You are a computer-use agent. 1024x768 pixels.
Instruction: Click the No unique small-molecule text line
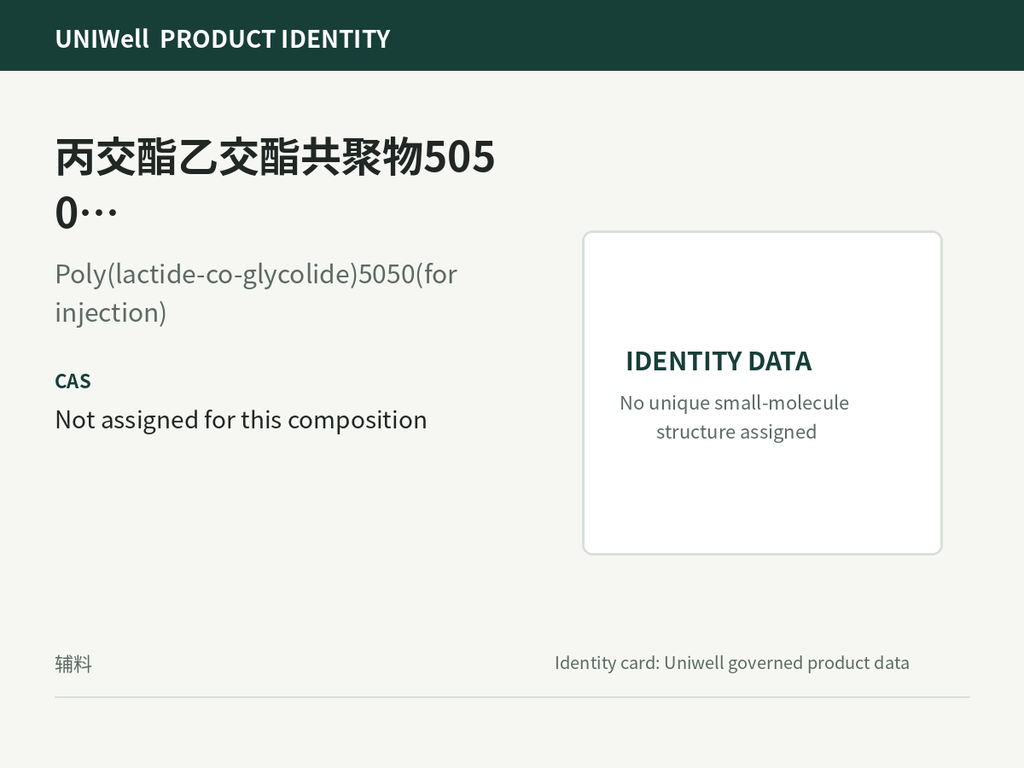click(x=734, y=403)
